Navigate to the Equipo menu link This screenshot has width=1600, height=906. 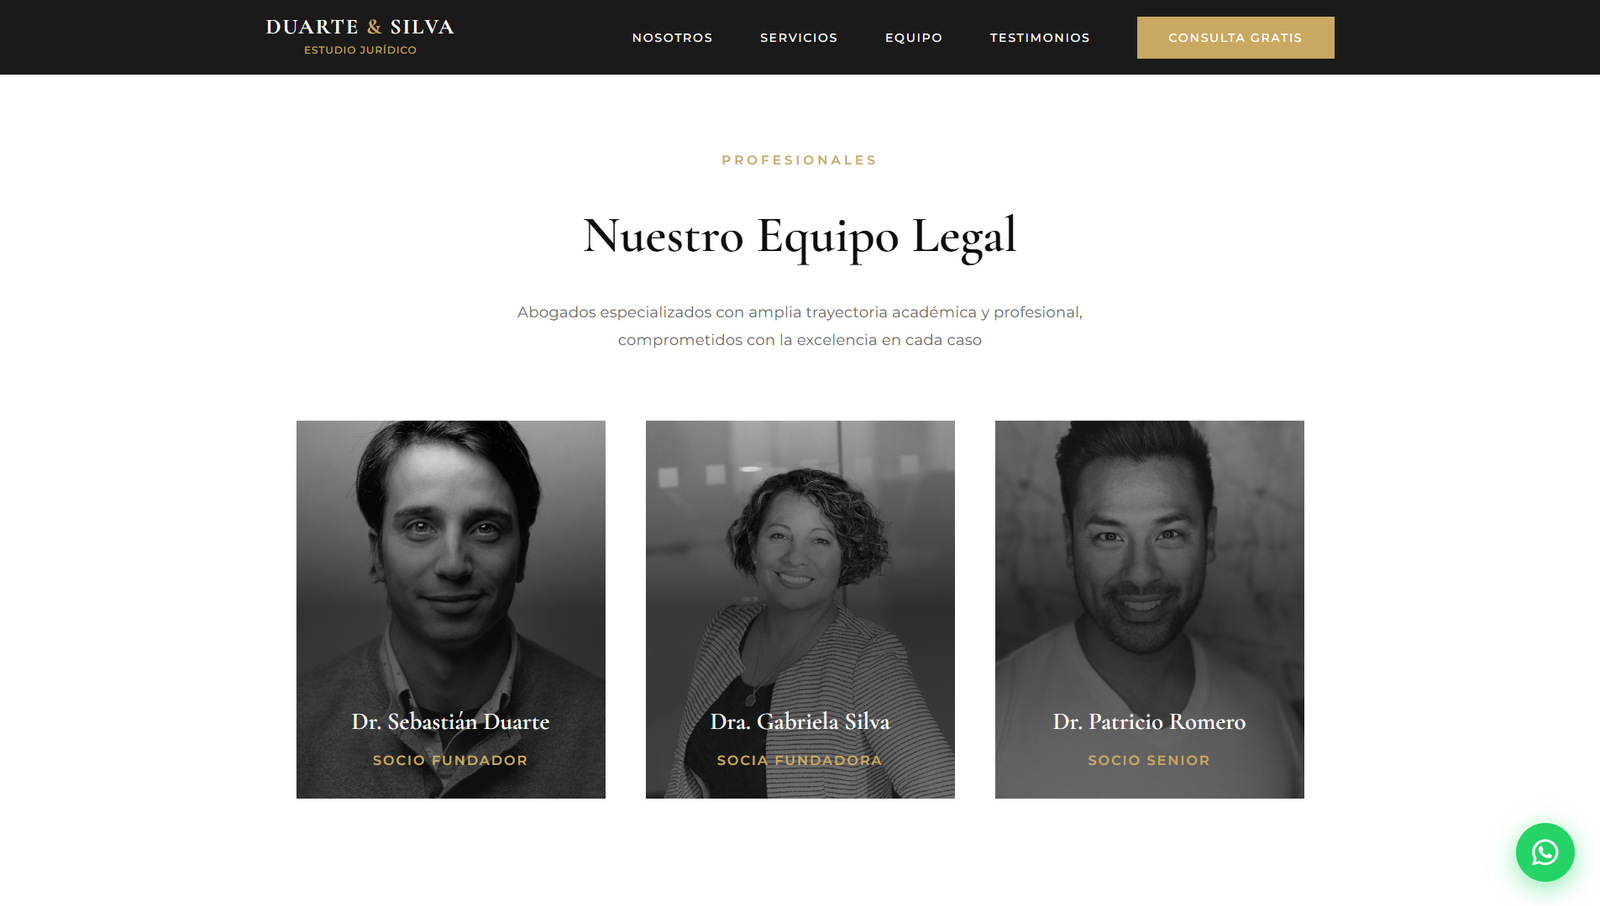pyautogui.click(x=913, y=38)
